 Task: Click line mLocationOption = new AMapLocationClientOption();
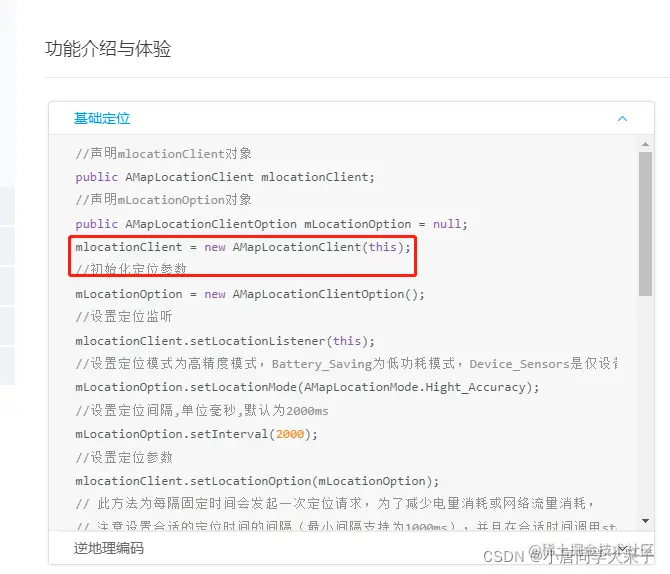250,294
